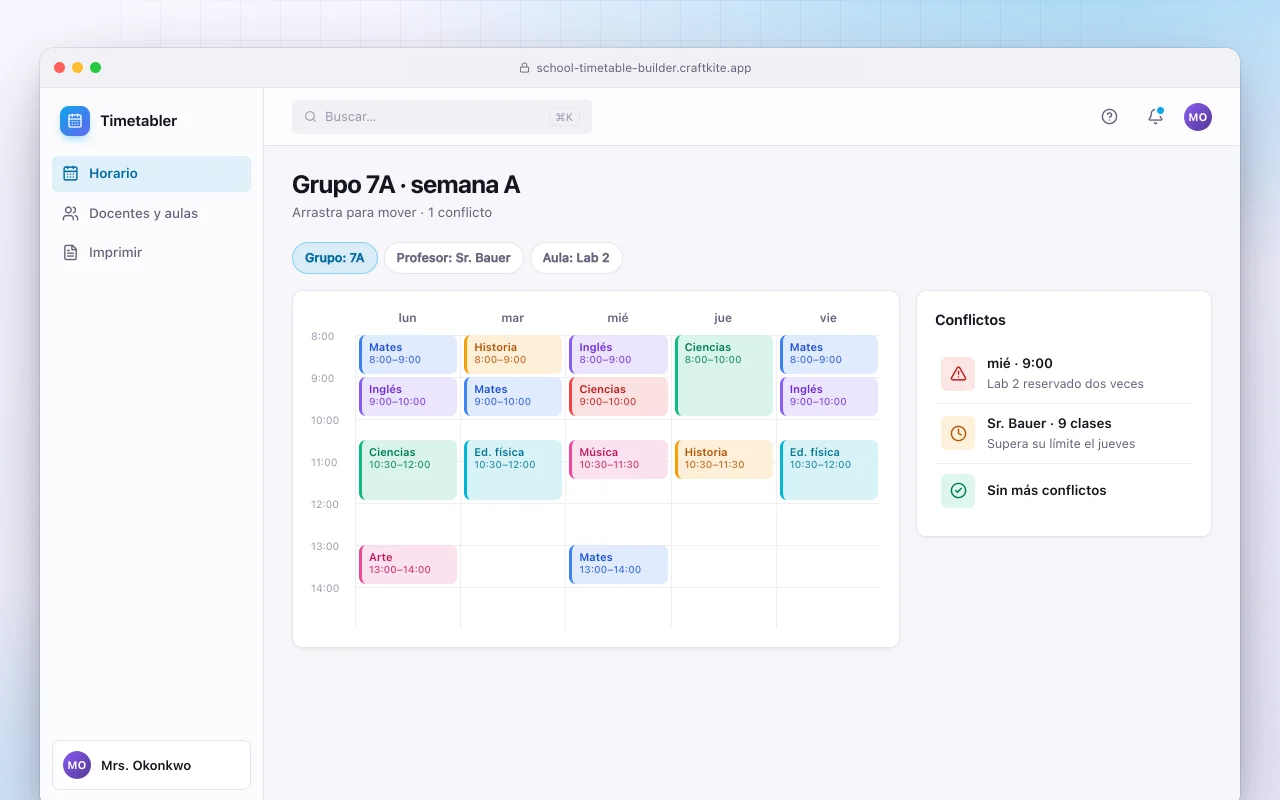Select Tuesday Ed. física 10:30–12:00 block
The height and width of the screenshot is (800, 1280).
click(x=513, y=470)
